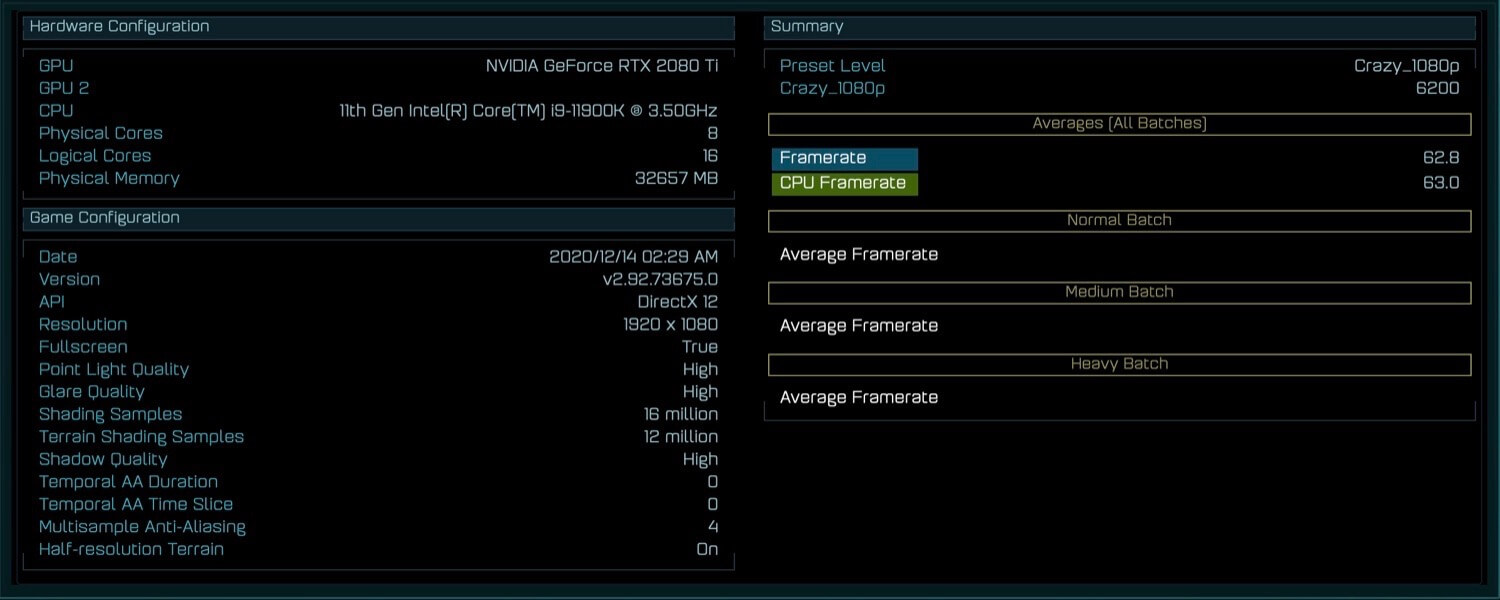The width and height of the screenshot is (1500, 600).
Task: Click the 62.8 framerate value
Action: click(1442, 158)
